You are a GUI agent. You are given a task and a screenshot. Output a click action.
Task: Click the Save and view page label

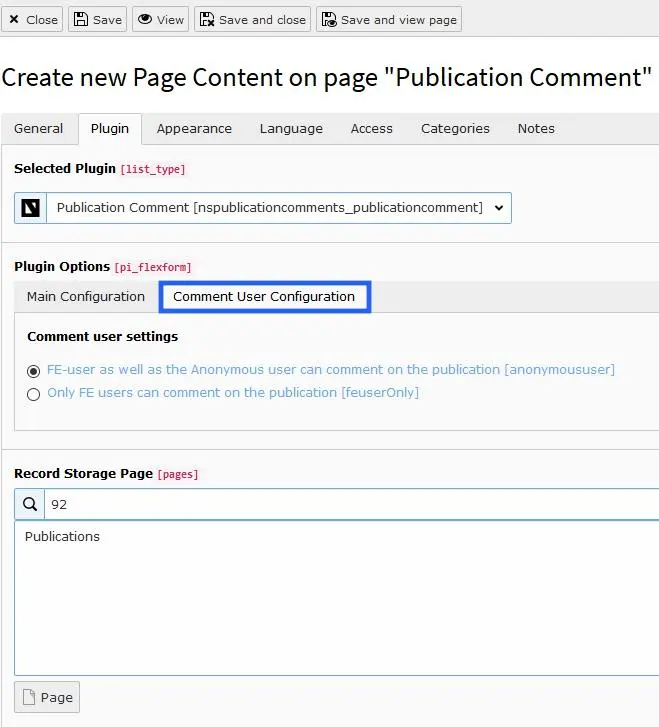399,20
